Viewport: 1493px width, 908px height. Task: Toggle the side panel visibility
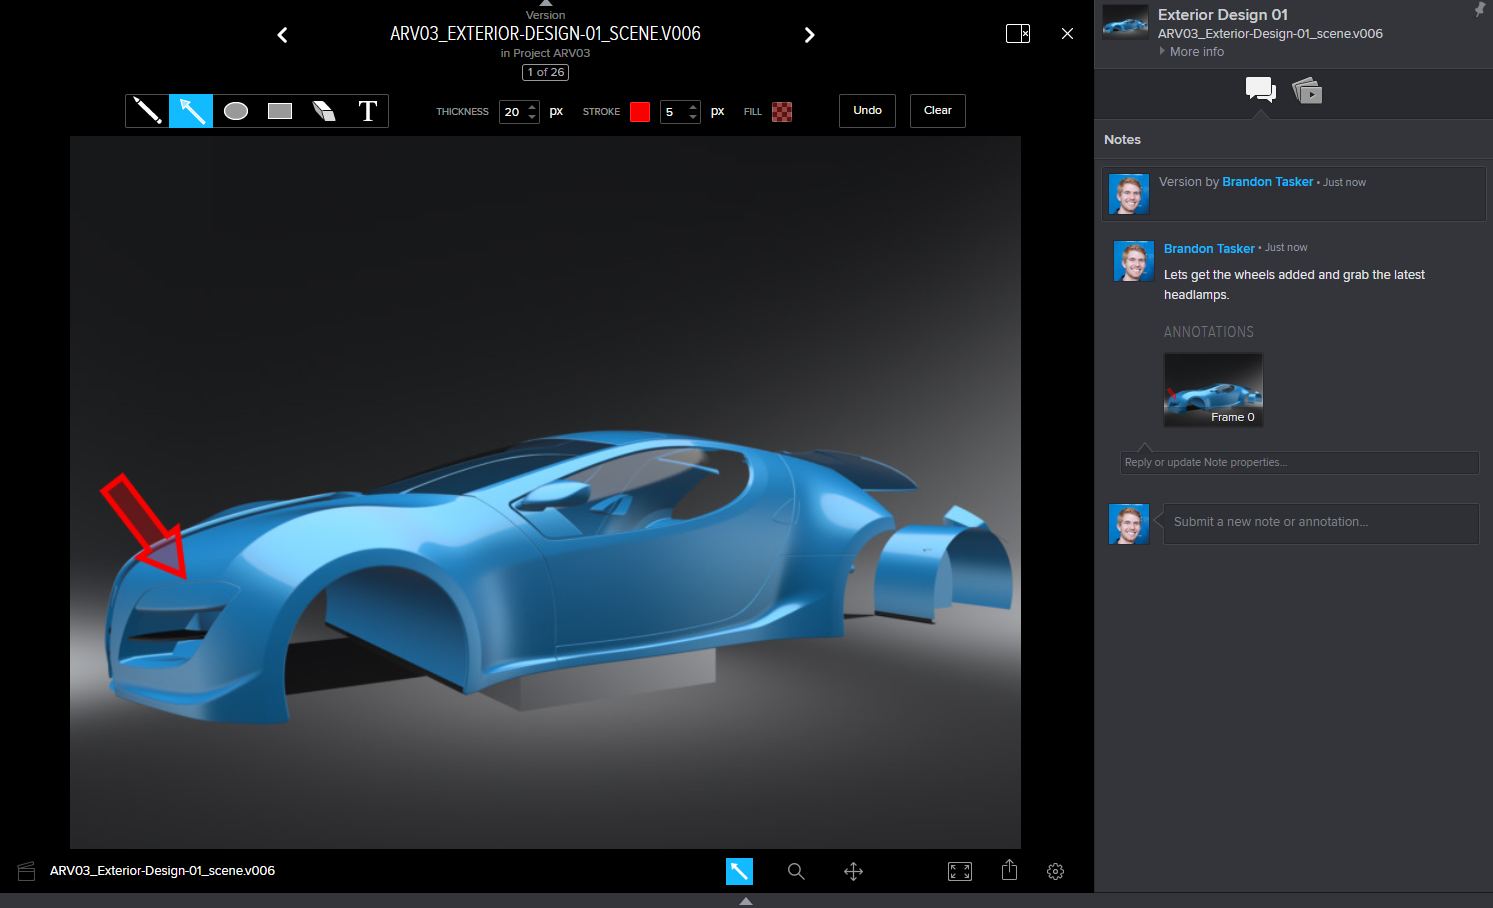point(1018,33)
